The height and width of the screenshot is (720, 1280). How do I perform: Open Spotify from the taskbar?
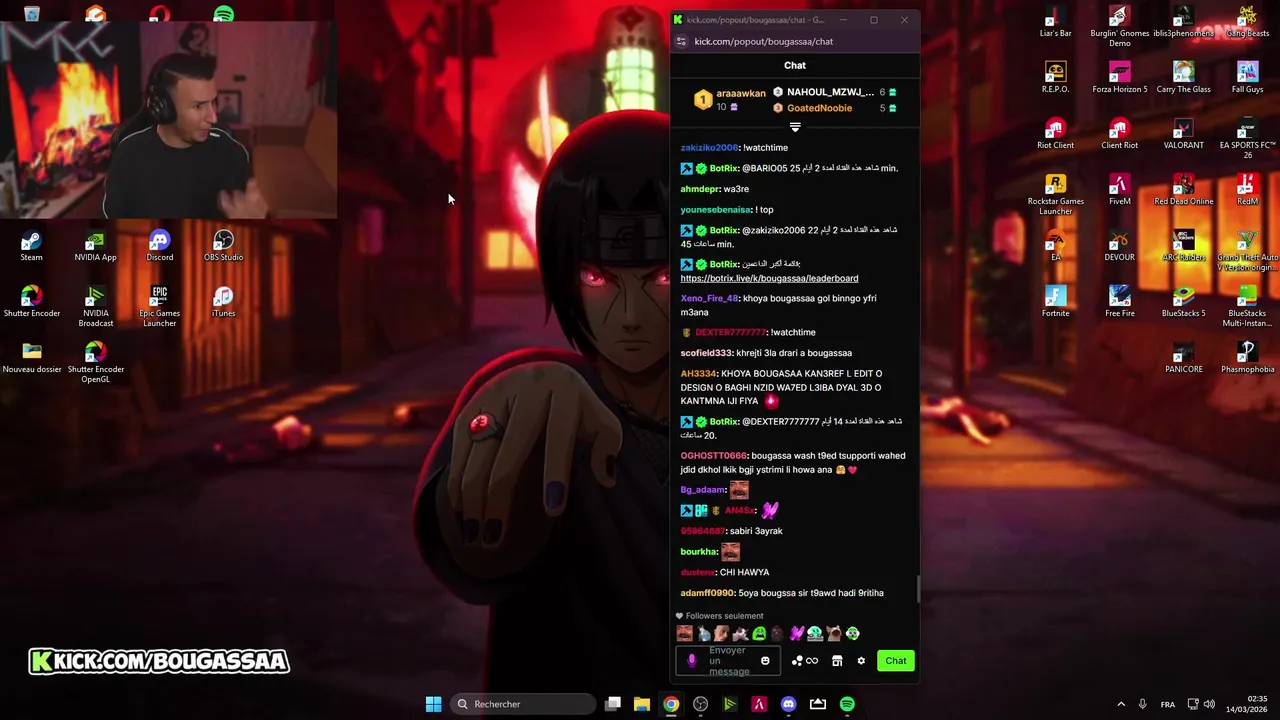[847, 704]
